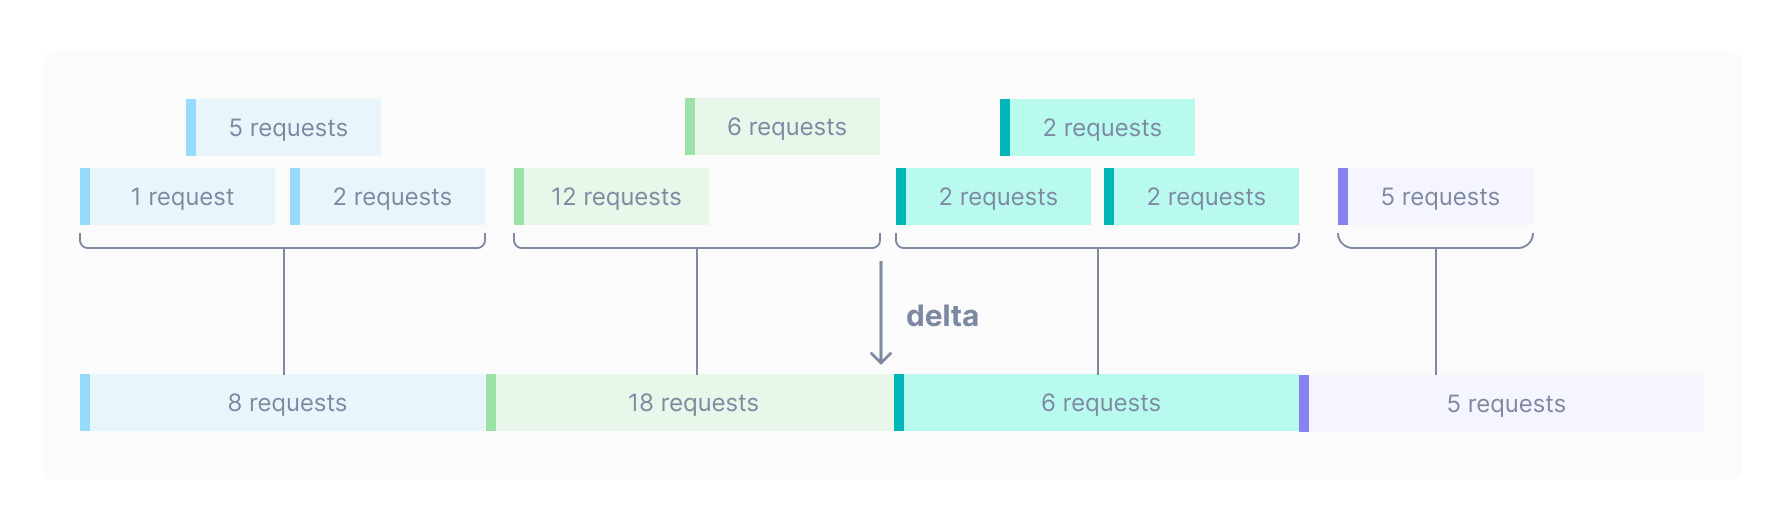Select the "18 requests" summary bar
The height and width of the screenshot is (531, 1784).
tap(693, 403)
